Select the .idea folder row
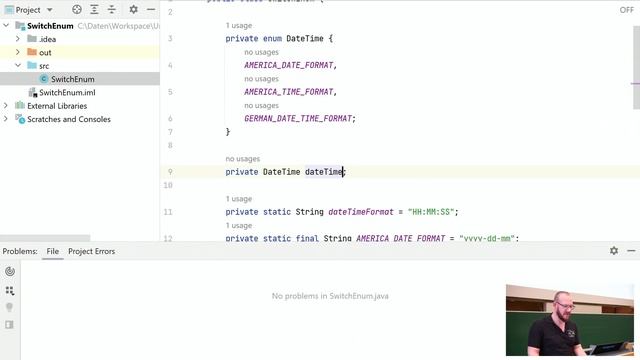 point(80,39)
